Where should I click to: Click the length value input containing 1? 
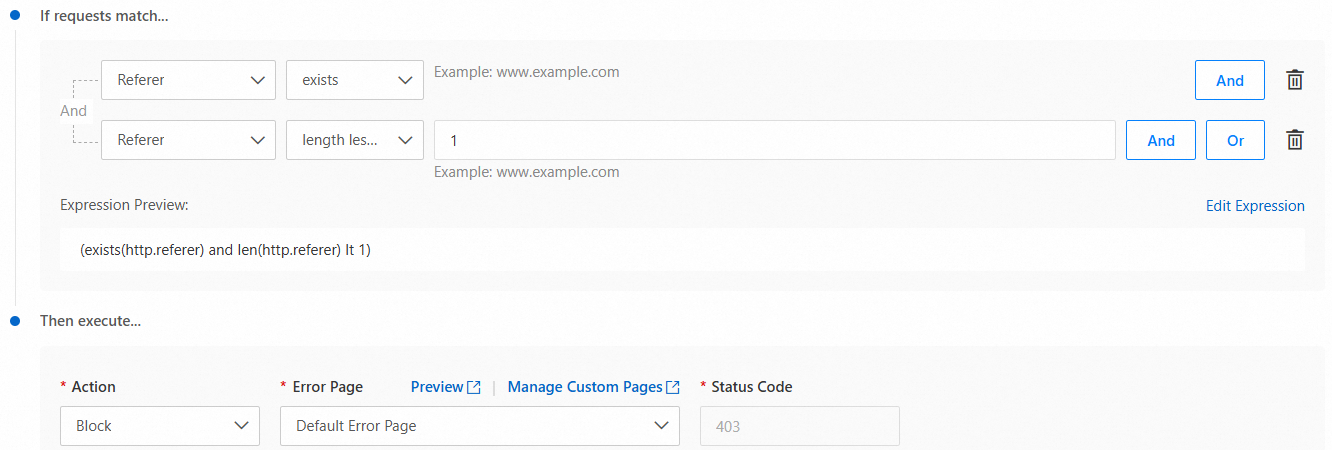[774, 141]
